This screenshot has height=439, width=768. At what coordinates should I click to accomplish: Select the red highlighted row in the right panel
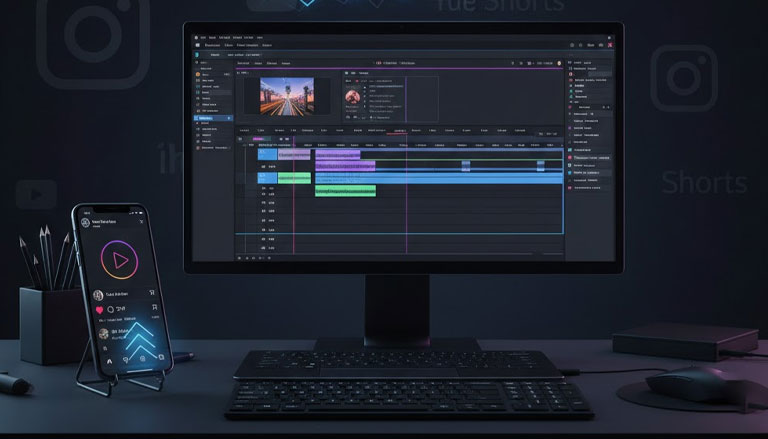tap(590, 157)
